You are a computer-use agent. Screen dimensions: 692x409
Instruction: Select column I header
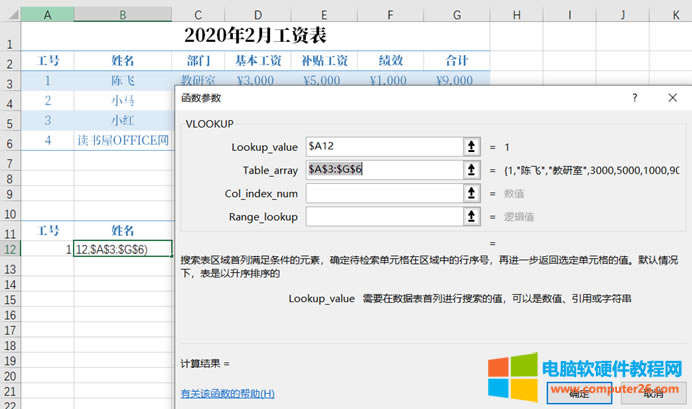[x=569, y=15]
